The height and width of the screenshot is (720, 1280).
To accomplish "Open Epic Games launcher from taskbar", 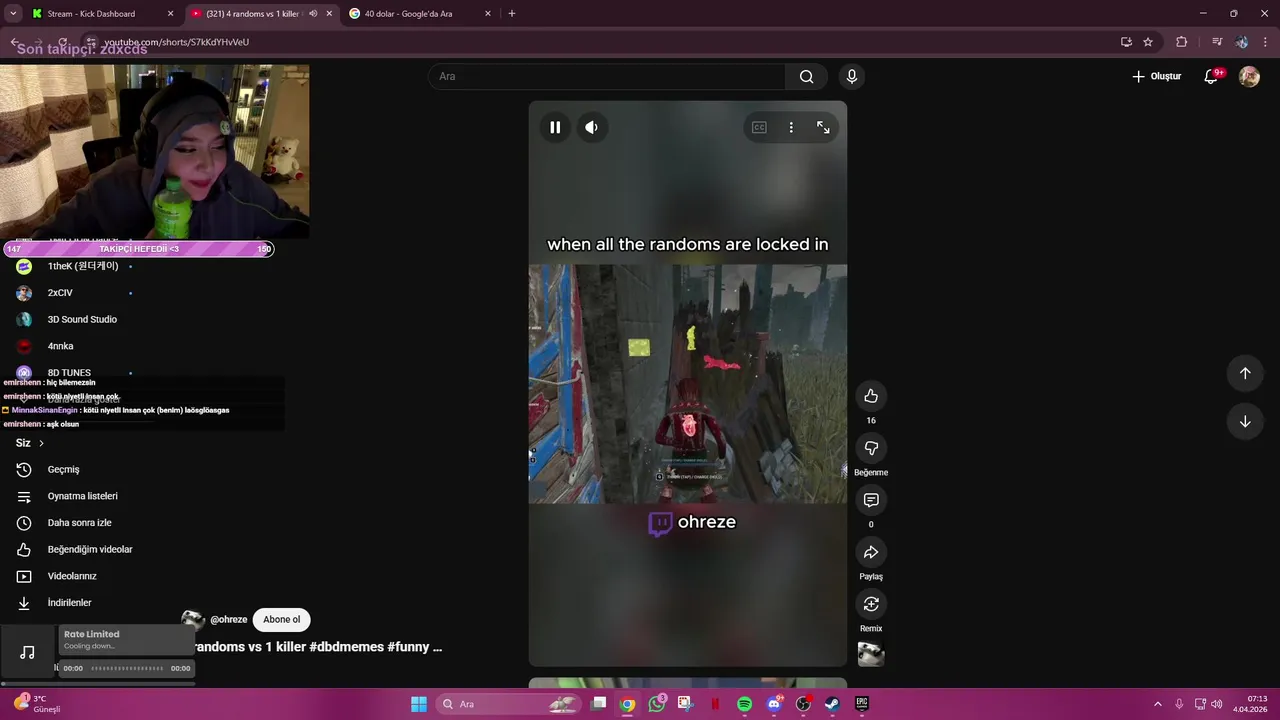I will 861,704.
